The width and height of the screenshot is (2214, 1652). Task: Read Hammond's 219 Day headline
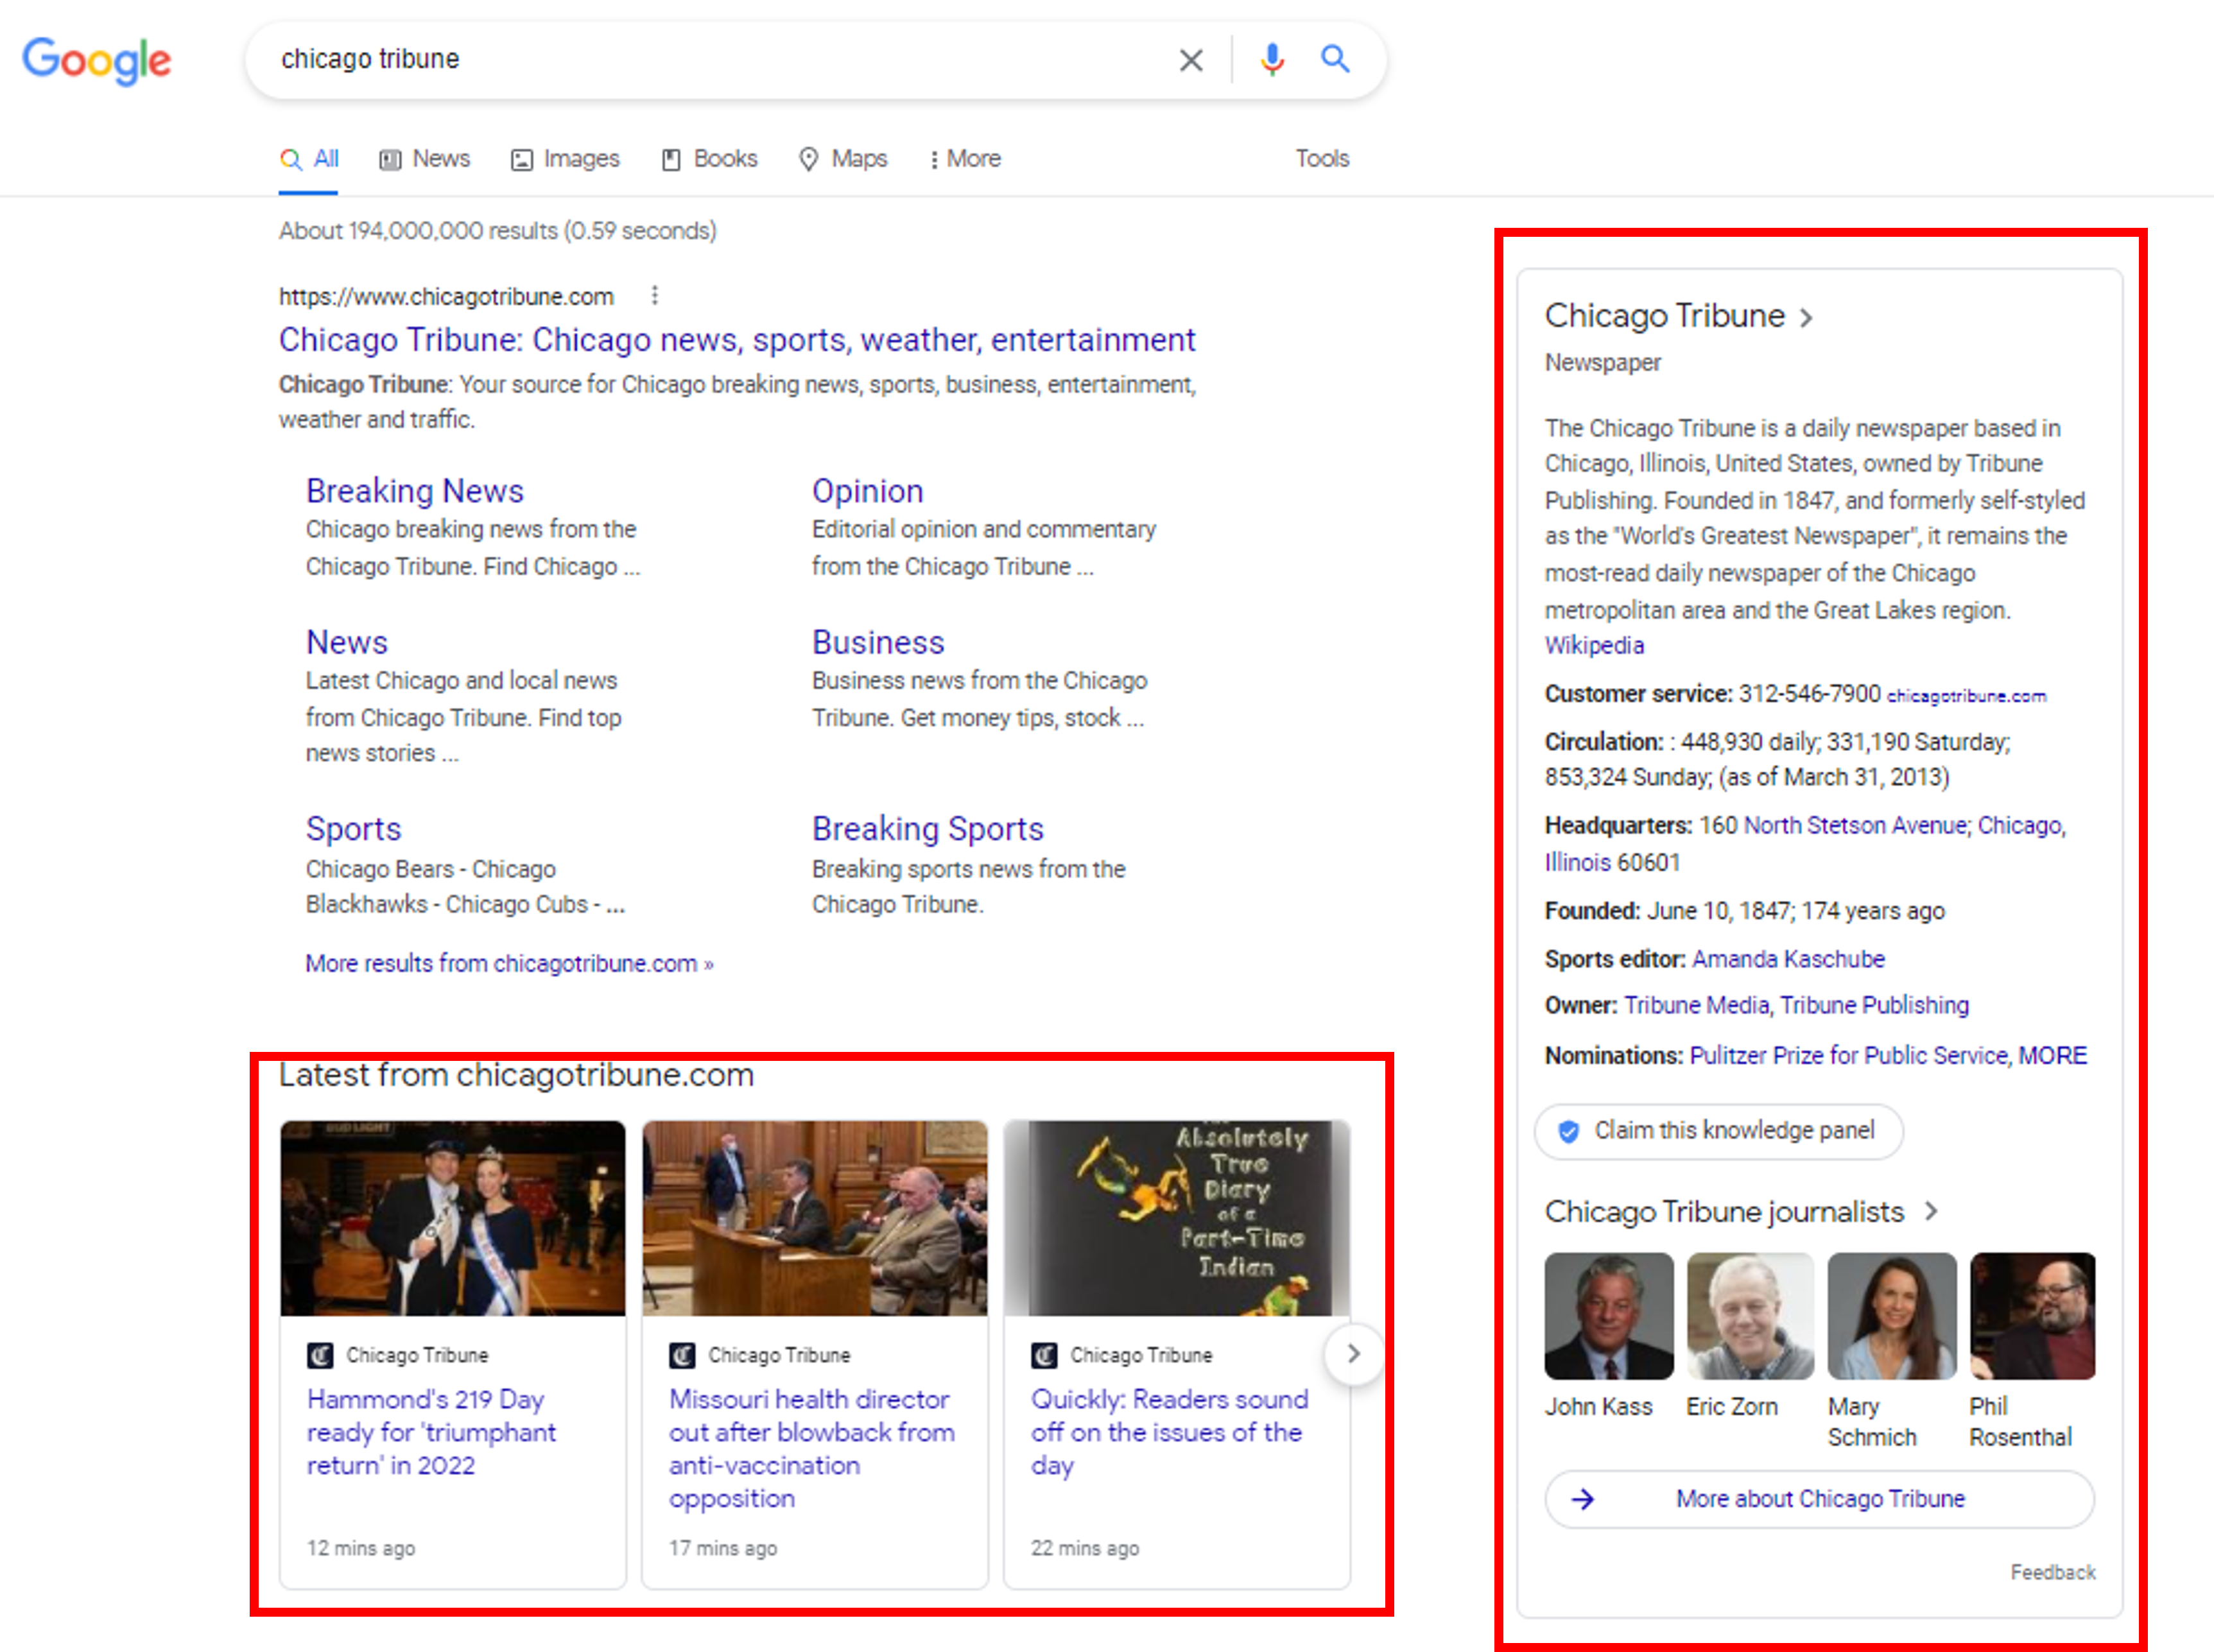(x=431, y=1432)
